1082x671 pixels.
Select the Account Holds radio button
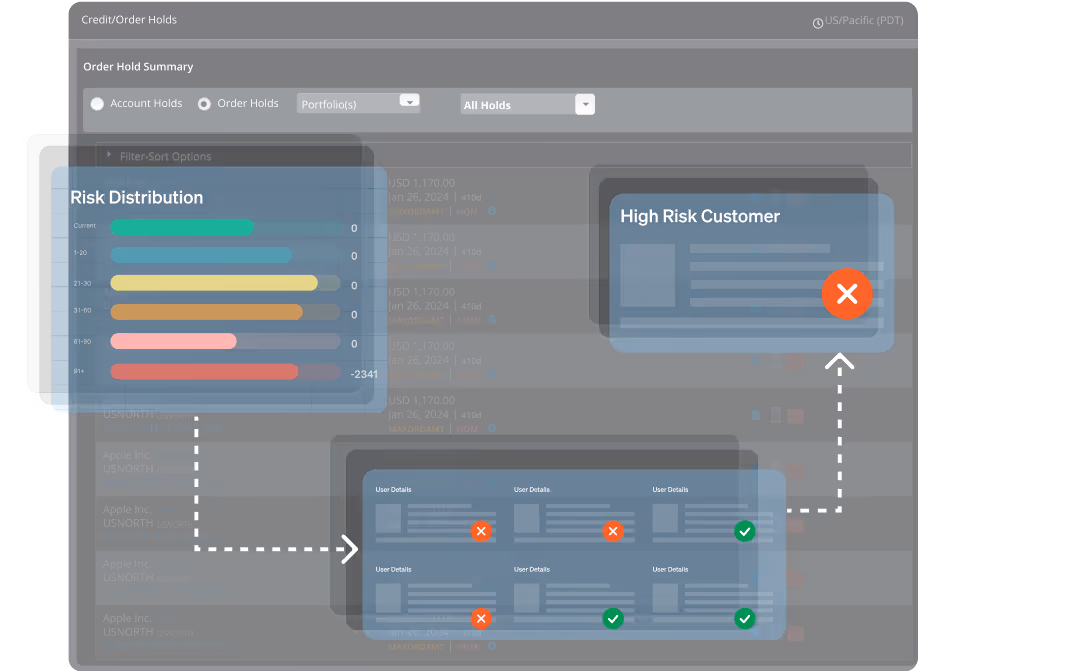coord(97,104)
